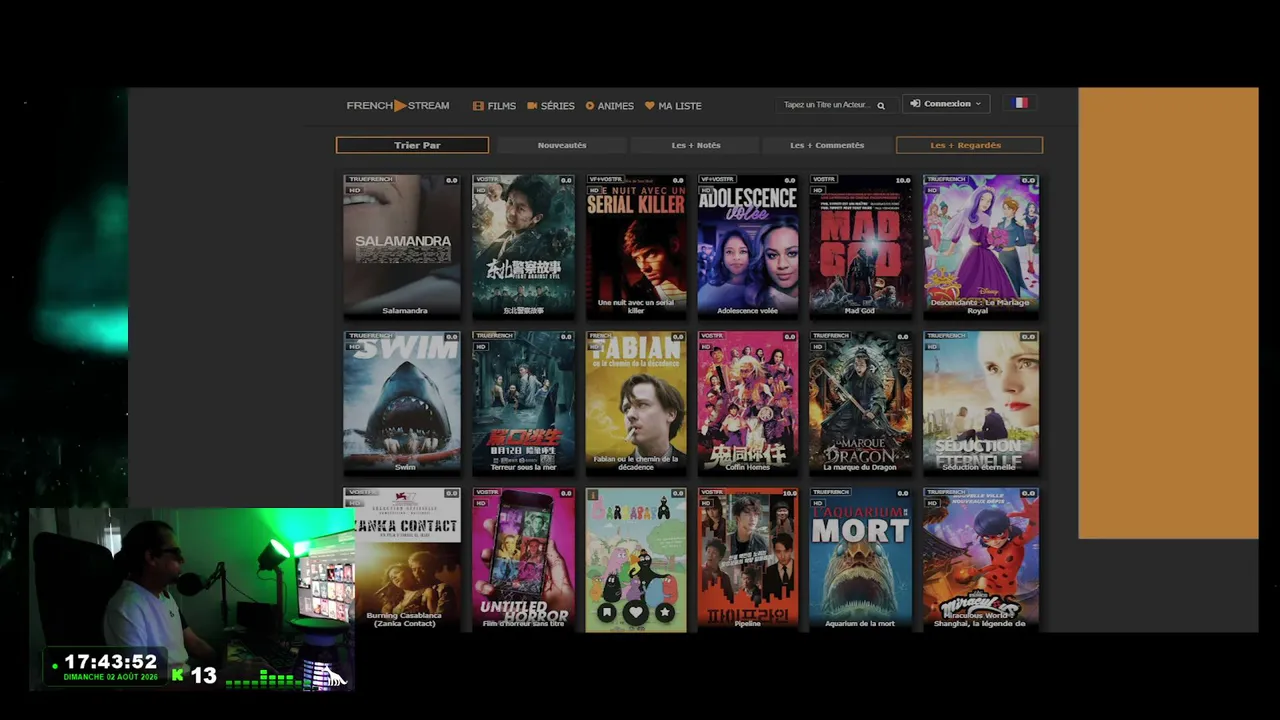Click the Coffin Homes title caption
The width and height of the screenshot is (1280, 720).
748,467
